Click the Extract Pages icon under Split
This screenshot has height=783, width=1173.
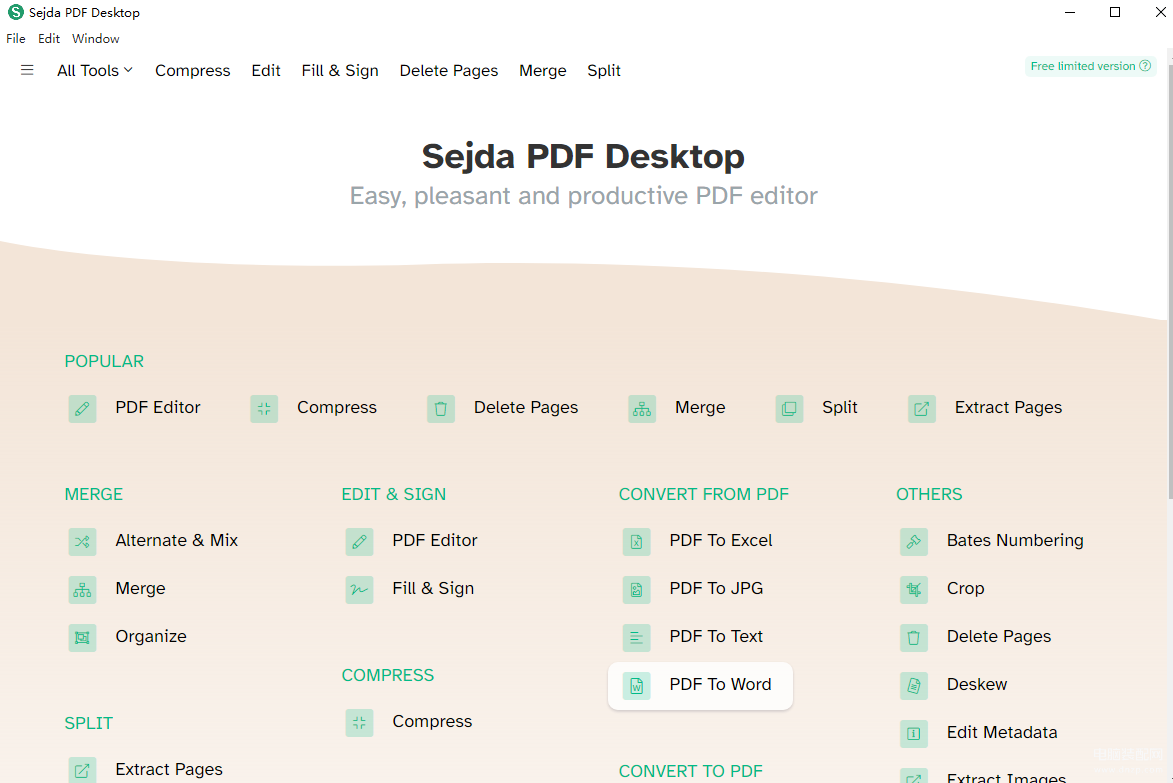82,770
